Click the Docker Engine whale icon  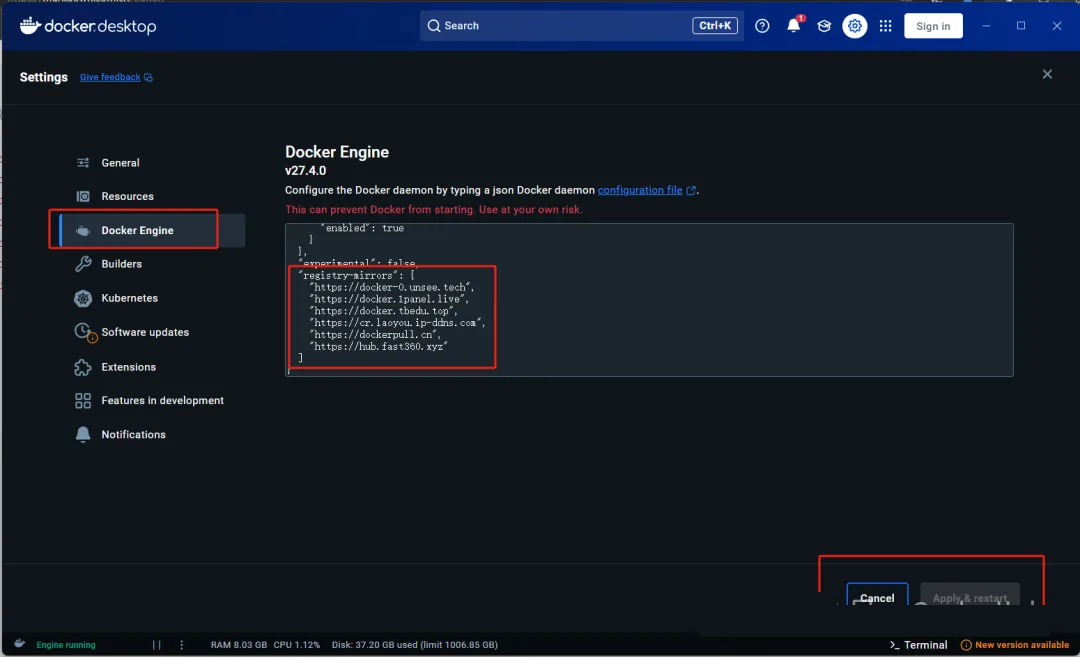83,231
